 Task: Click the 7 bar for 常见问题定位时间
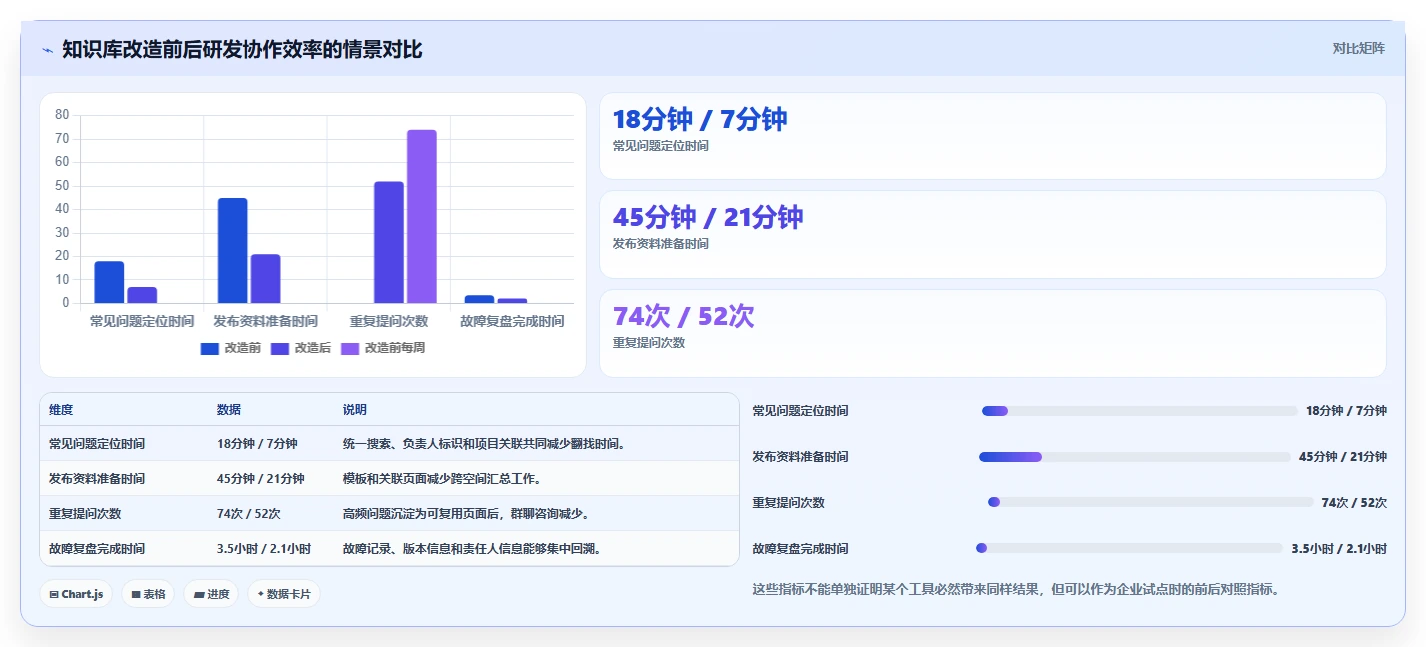pos(142,295)
